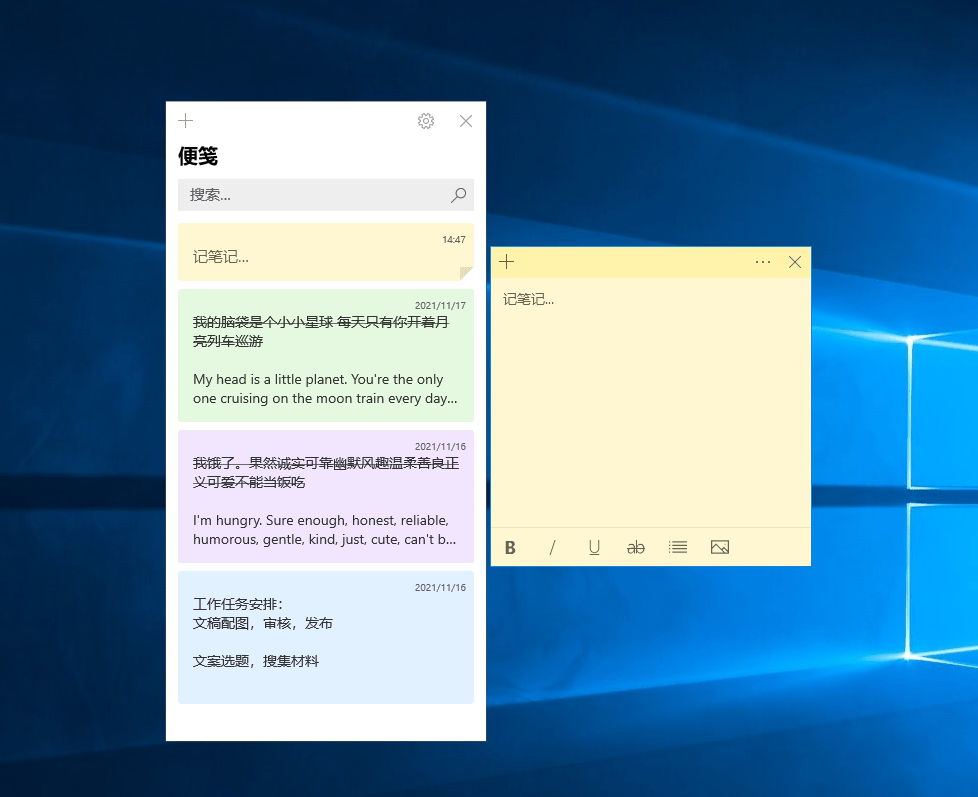Open the yellow note's three-dot menu
Image resolution: width=978 pixels, height=797 pixels.
click(x=763, y=262)
